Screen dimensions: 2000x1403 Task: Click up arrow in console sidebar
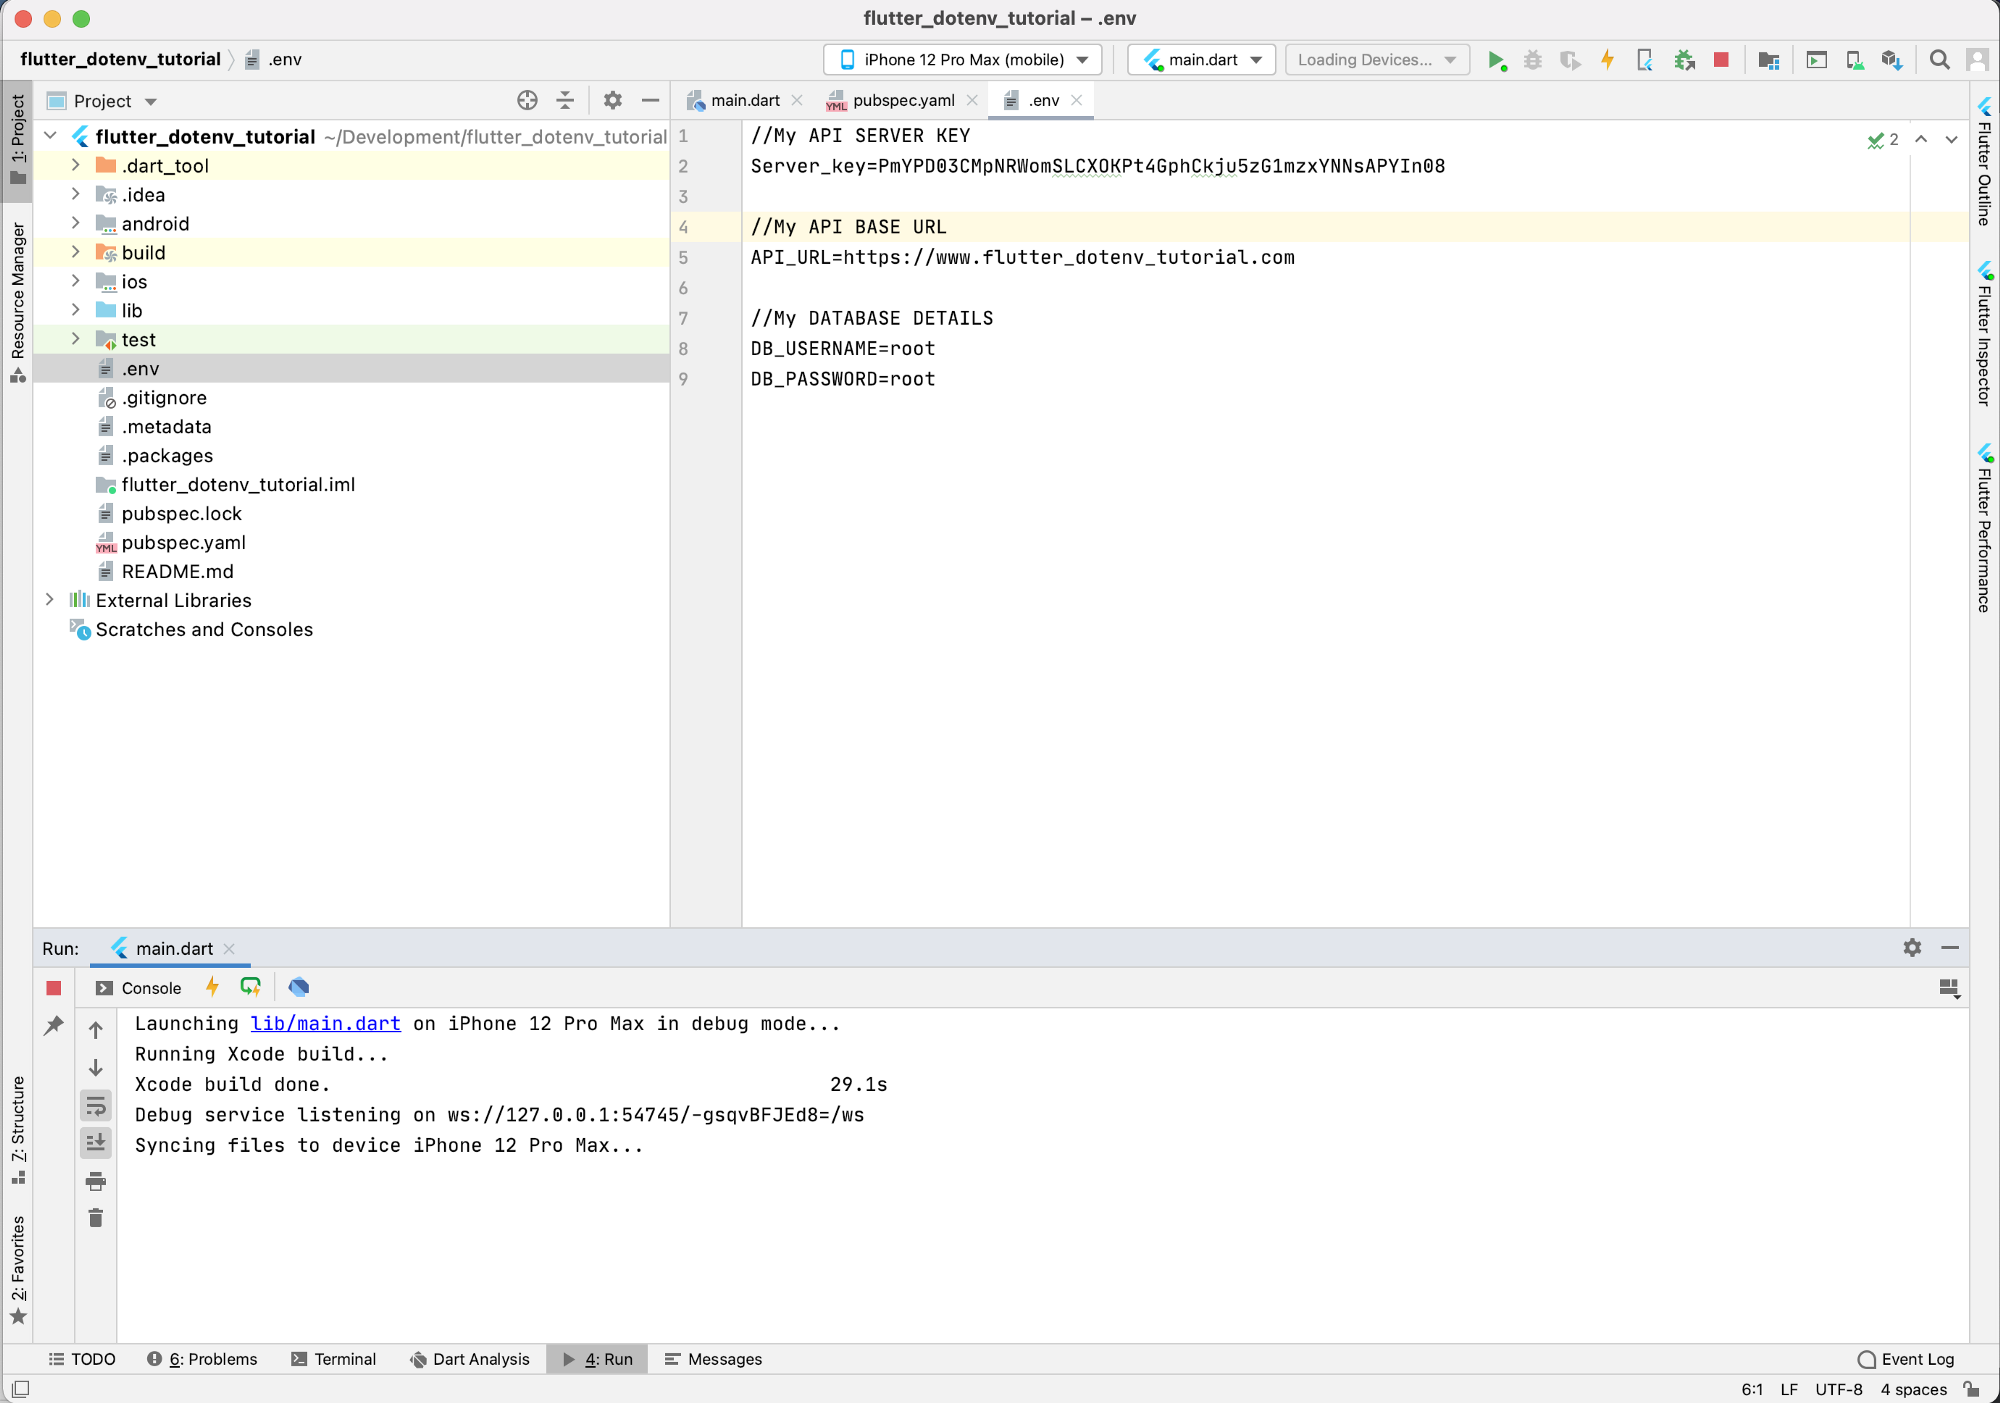pos(96,1029)
